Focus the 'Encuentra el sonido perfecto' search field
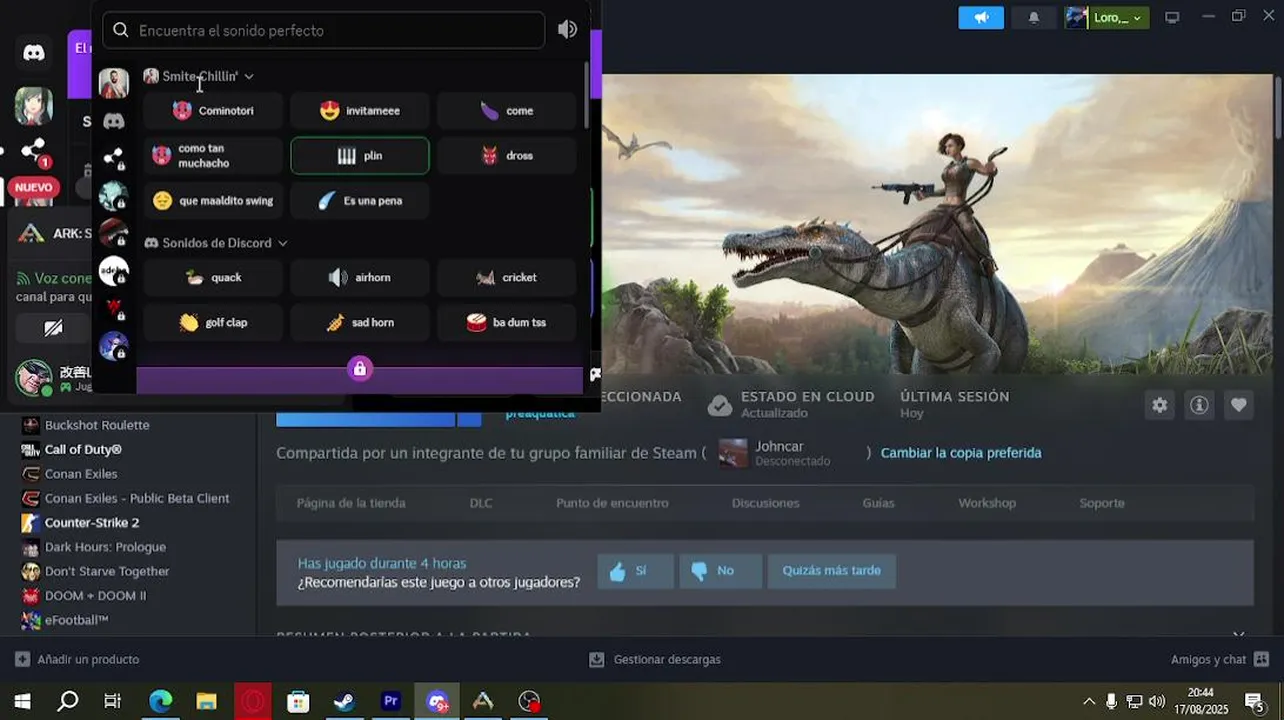Image resolution: width=1284 pixels, height=720 pixels. [x=323, y=30]
